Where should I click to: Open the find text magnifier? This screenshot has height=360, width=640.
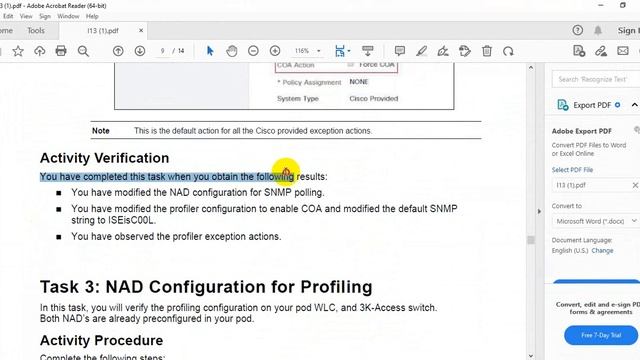click(83, 51)
